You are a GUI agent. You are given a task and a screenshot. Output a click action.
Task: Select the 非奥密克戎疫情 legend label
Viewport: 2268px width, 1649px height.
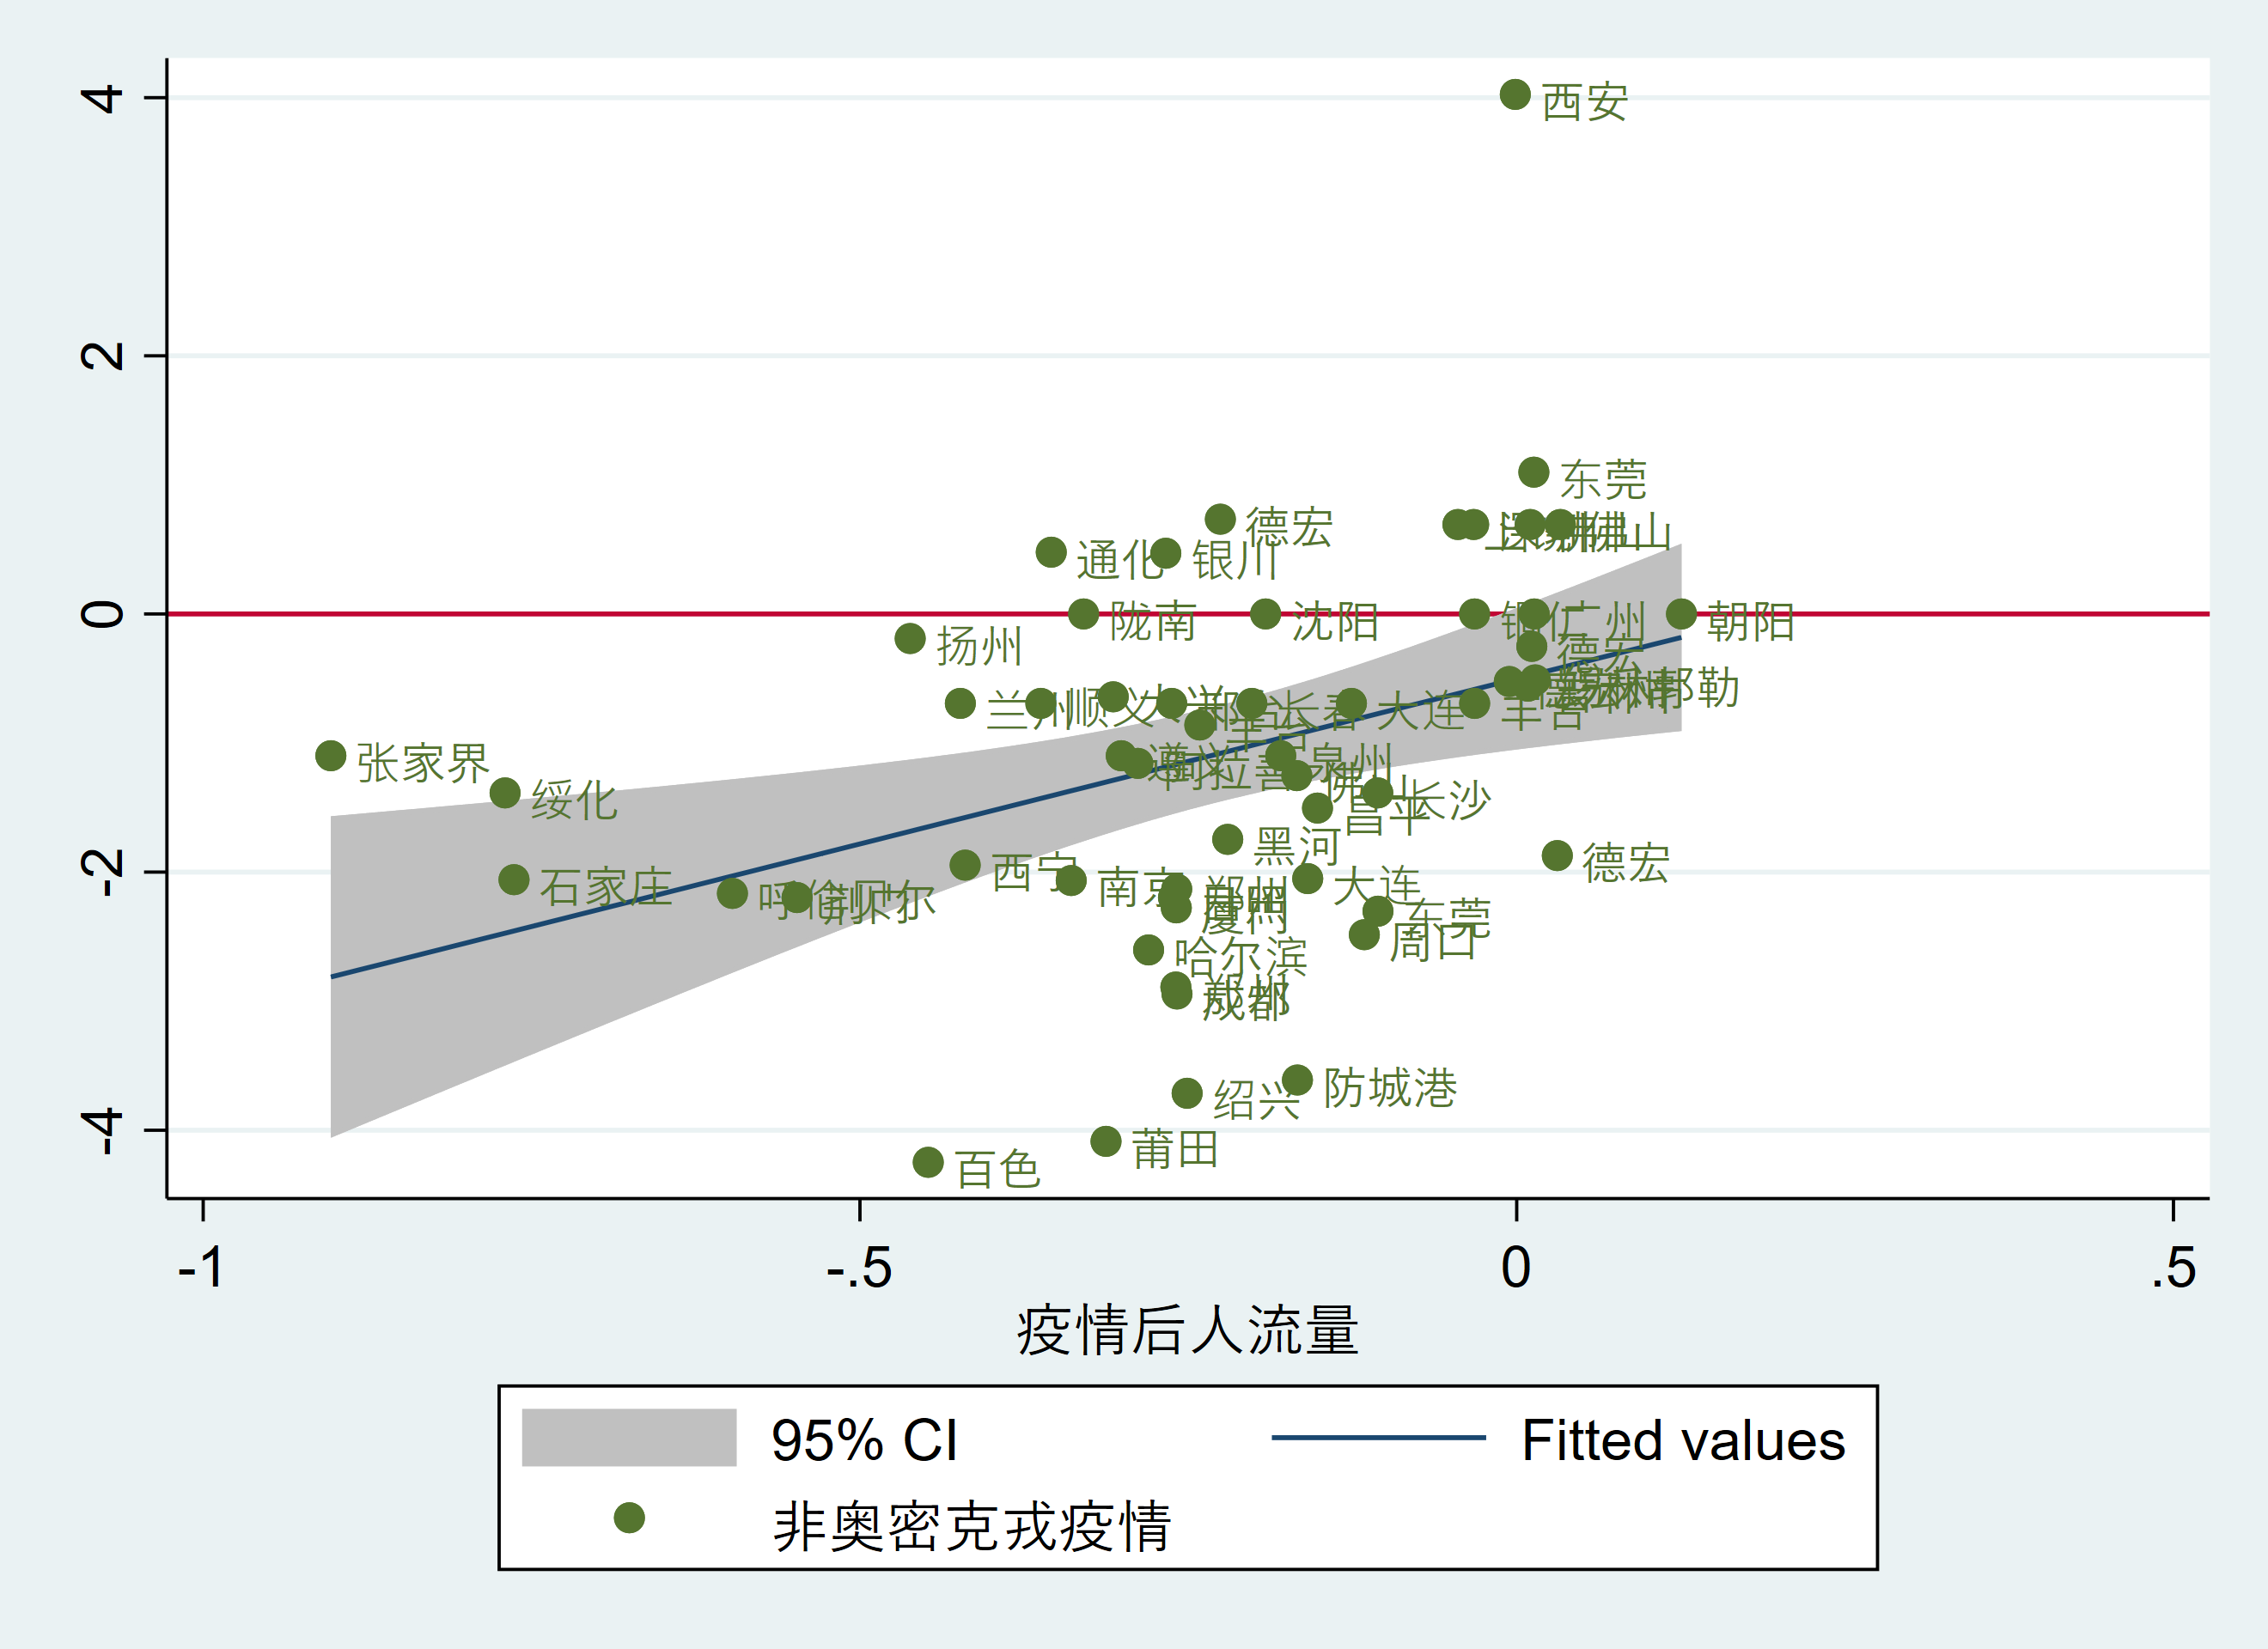(x=971, y=1526)
